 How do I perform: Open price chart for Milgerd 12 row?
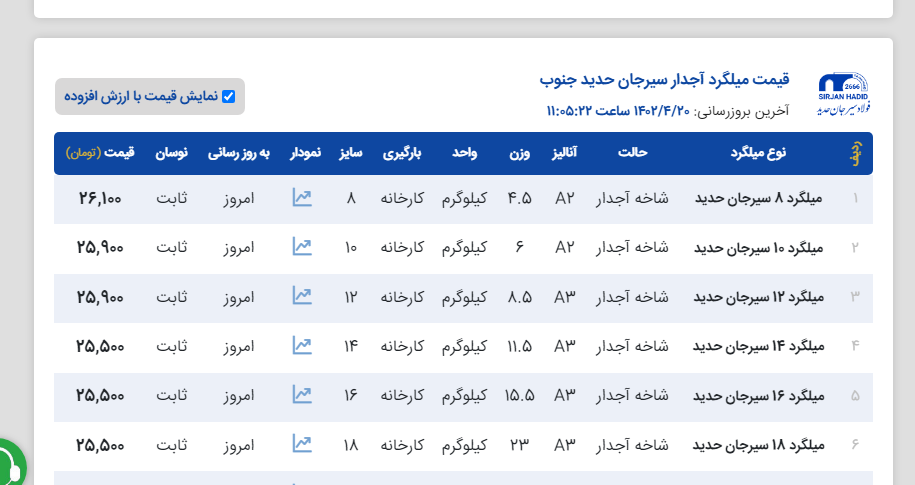tap(302, 296)
